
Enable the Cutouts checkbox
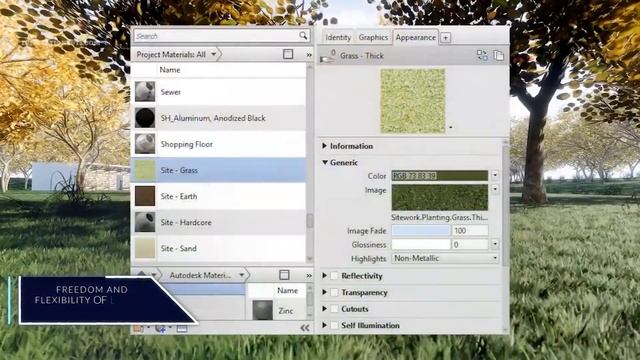(334, 309)
